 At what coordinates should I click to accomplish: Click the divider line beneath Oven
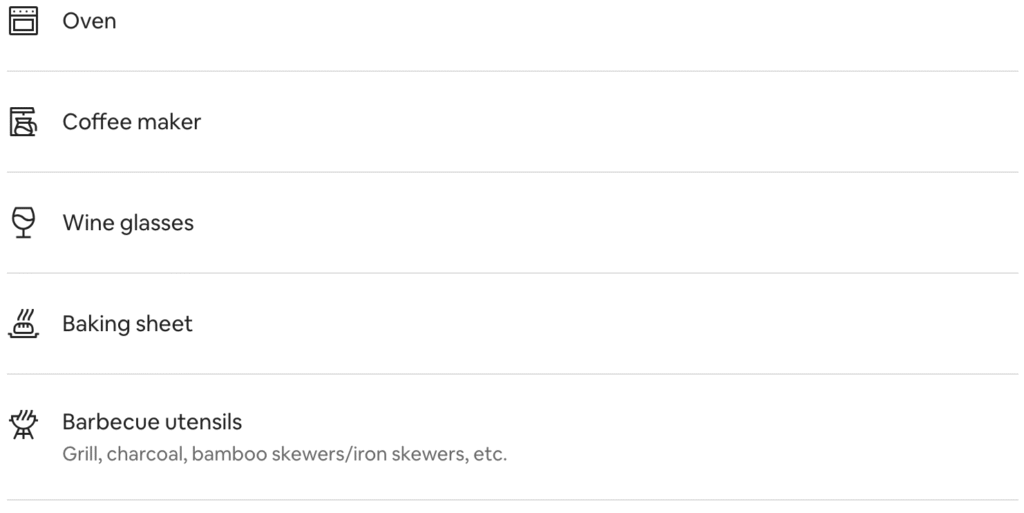pos(512,71)
